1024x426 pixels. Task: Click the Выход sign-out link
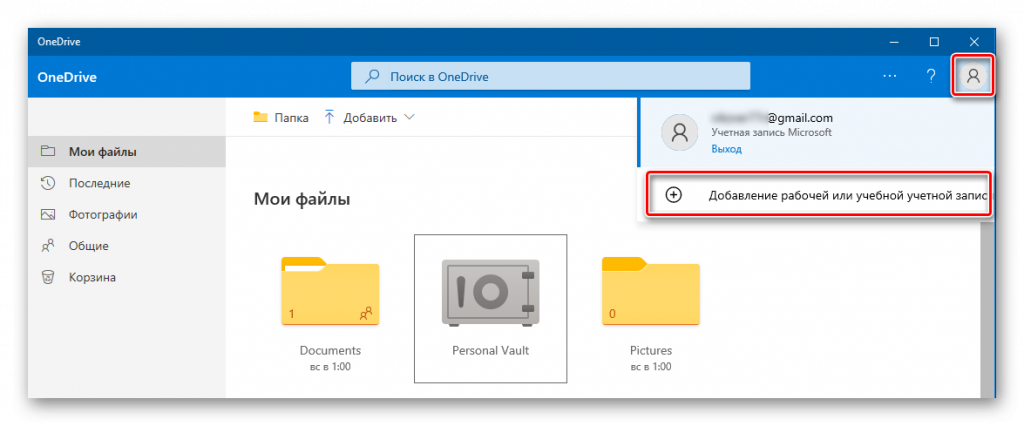[726, 148]
